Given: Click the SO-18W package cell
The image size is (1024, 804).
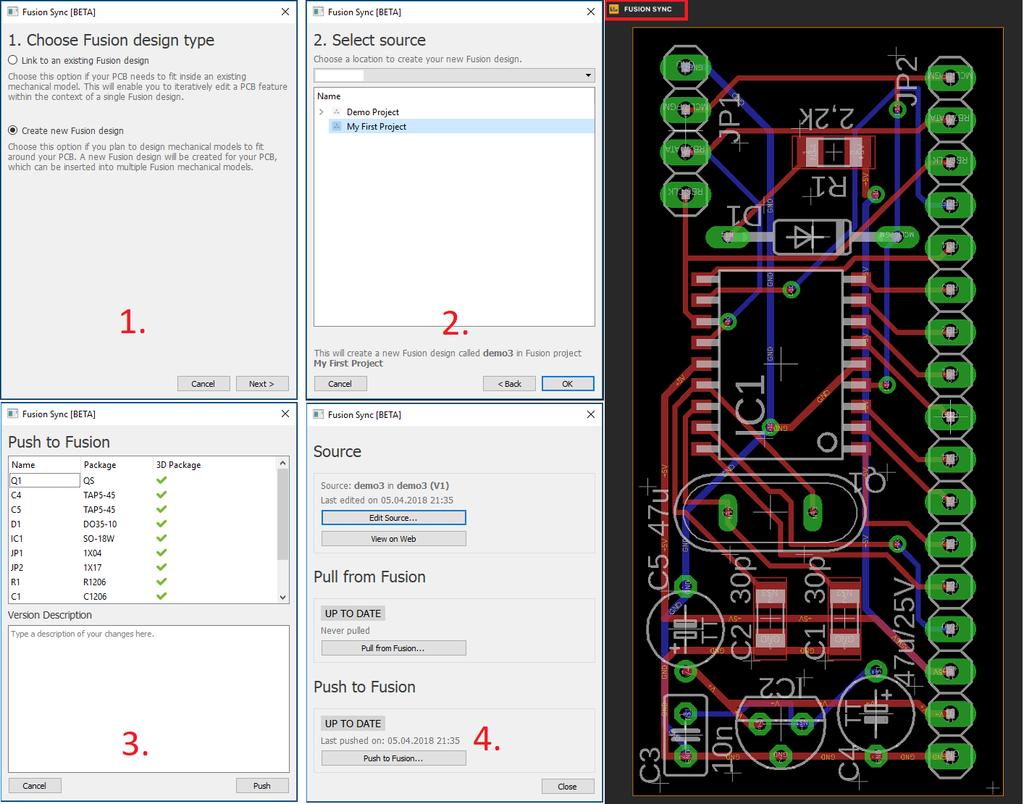Looking at the screenshot, I should click(x=99, y=538).
